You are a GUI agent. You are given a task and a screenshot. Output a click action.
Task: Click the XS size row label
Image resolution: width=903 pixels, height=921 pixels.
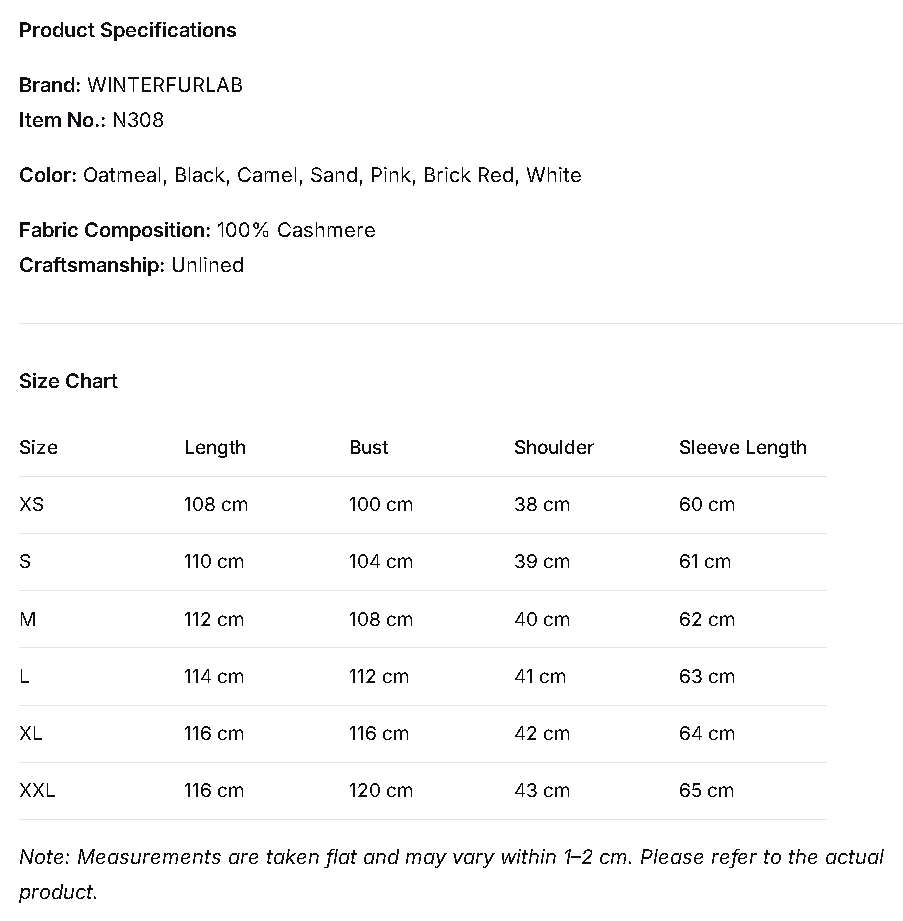coord(31,504)
